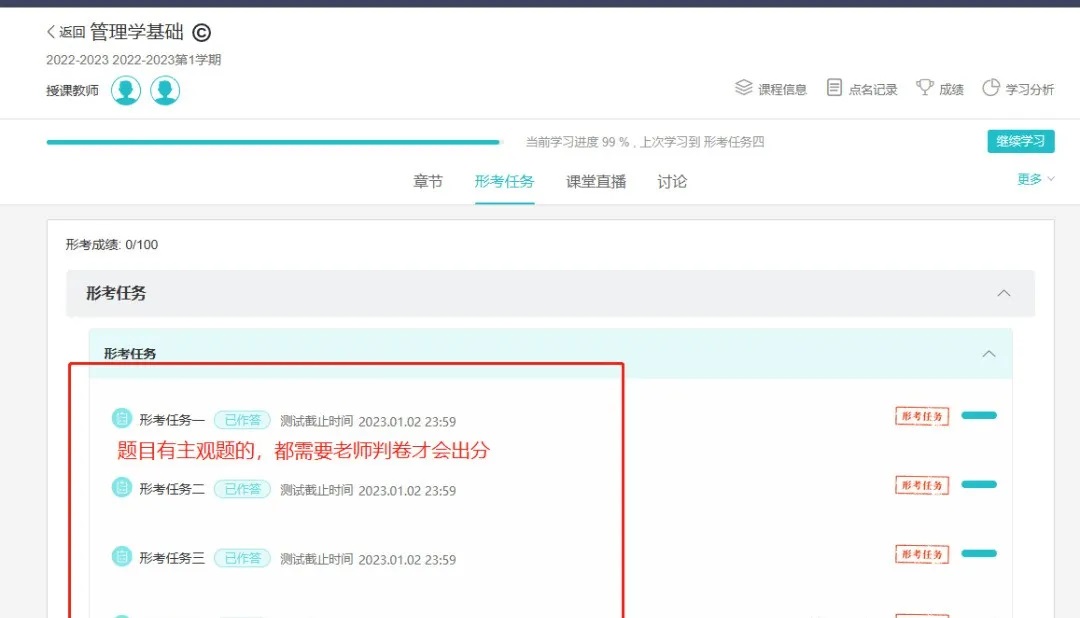This screenshot has height=618, width=1080.
Task: Click the 形考任务一 document icon
Action: click(x=122, y=419)
